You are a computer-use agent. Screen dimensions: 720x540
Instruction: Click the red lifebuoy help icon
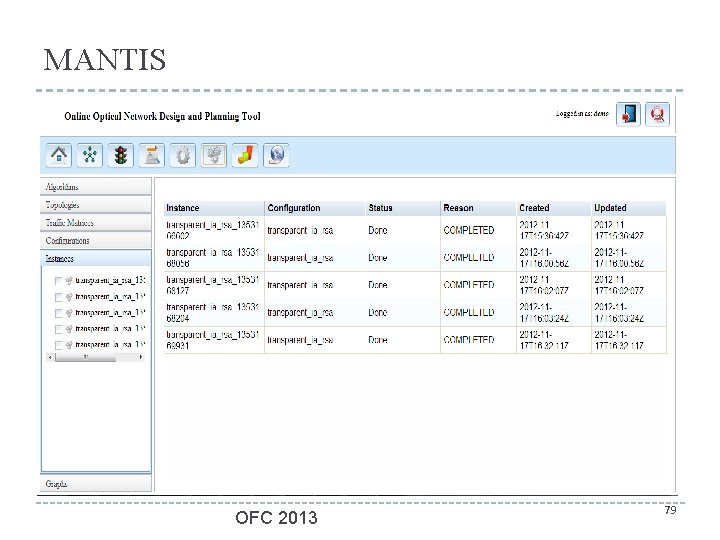pyautogui.click(x=658, y=114)
